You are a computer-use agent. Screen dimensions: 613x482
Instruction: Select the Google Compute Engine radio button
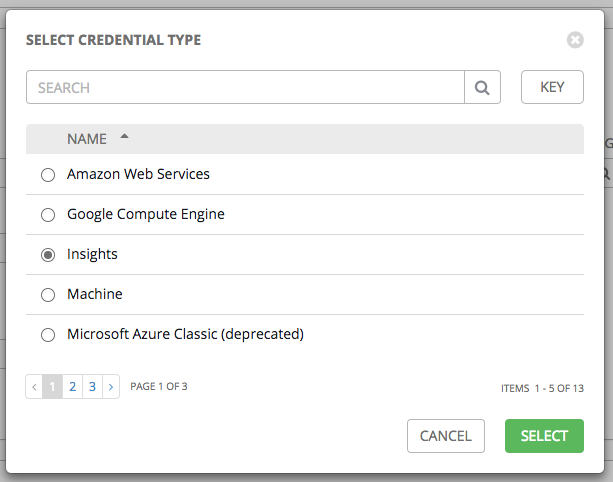(x=48, y=215)
